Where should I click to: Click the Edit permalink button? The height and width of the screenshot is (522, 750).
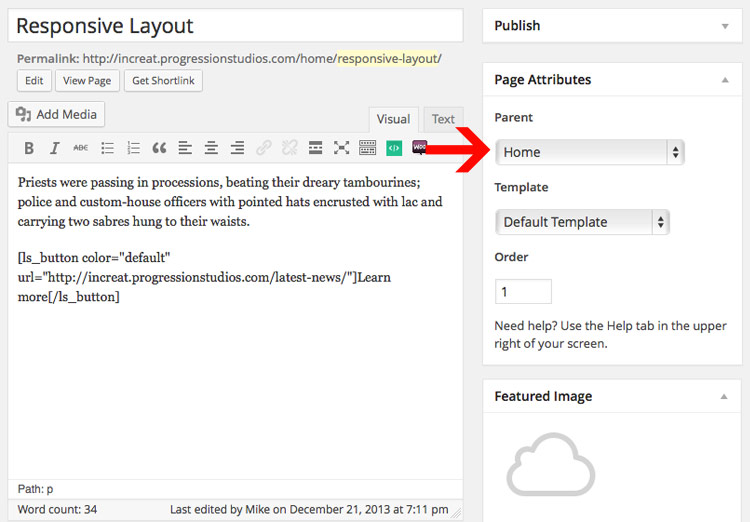pyautogui.click(x=34, y=81)
